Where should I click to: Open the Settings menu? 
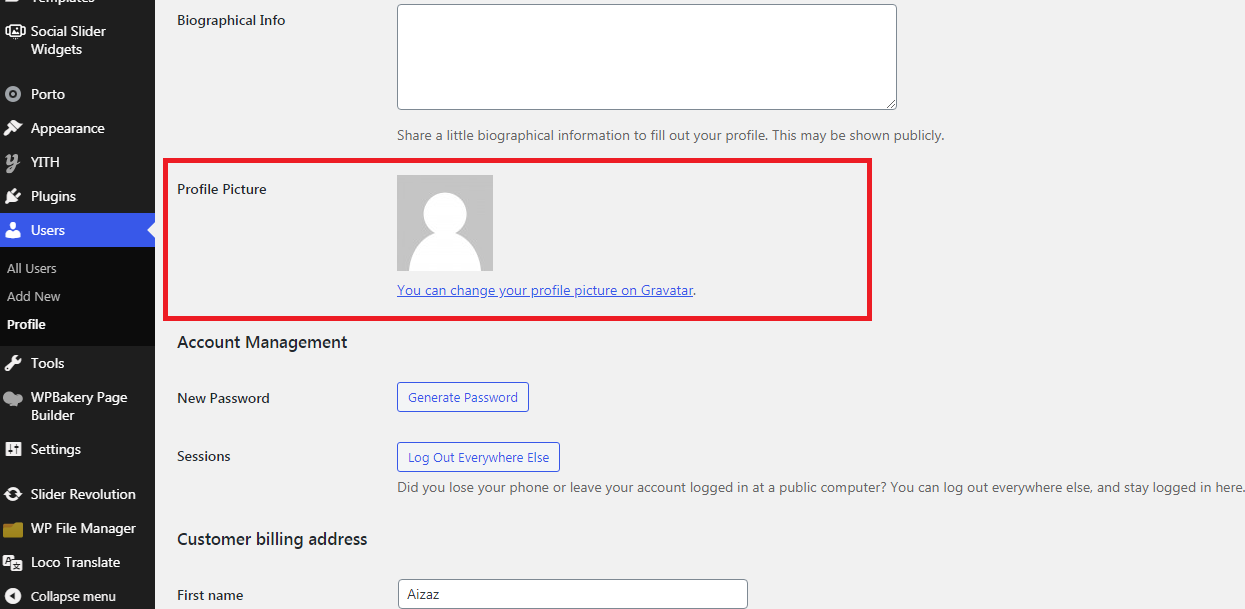coord(77,449)
